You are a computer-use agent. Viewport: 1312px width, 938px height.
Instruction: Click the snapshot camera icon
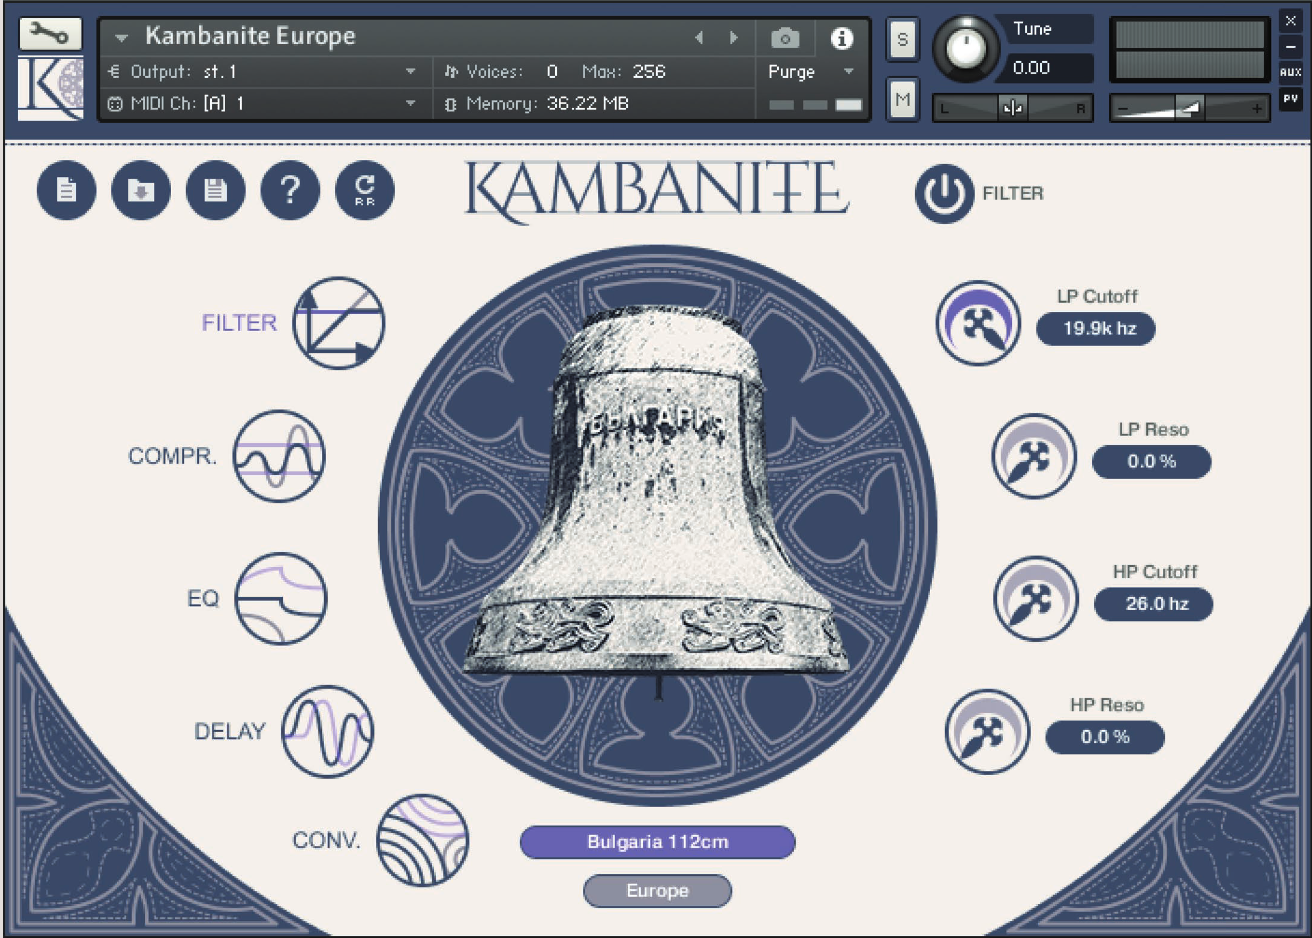(x=785, y=37)
